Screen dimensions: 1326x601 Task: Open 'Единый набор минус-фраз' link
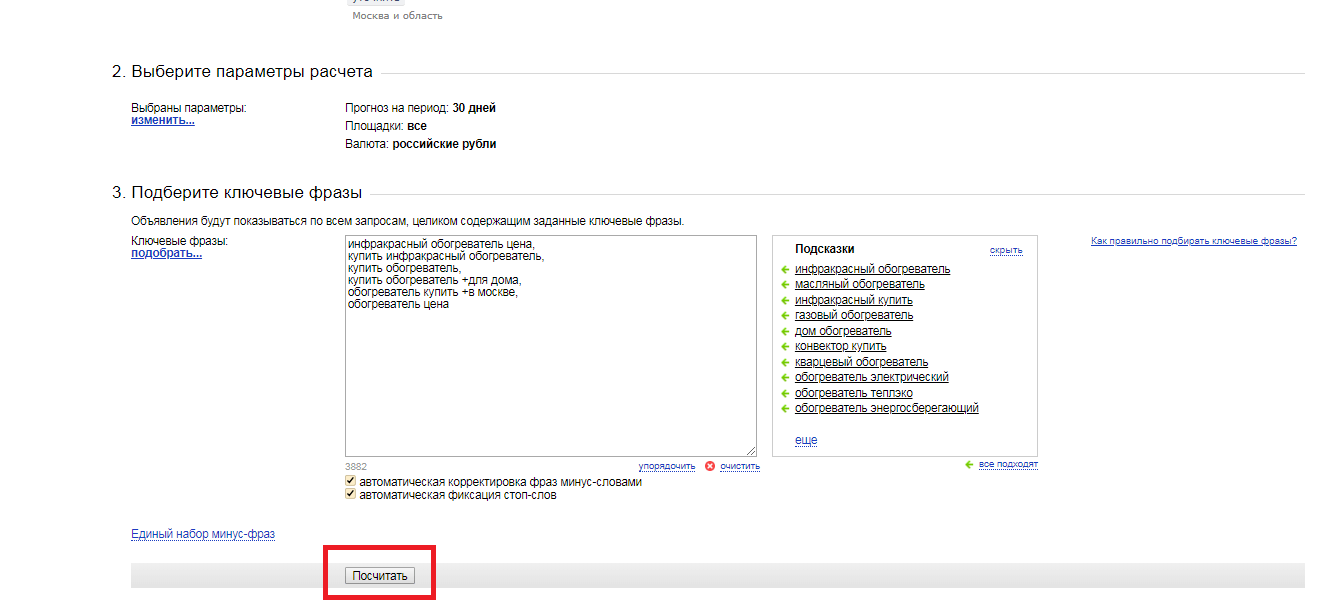[203, 534]
